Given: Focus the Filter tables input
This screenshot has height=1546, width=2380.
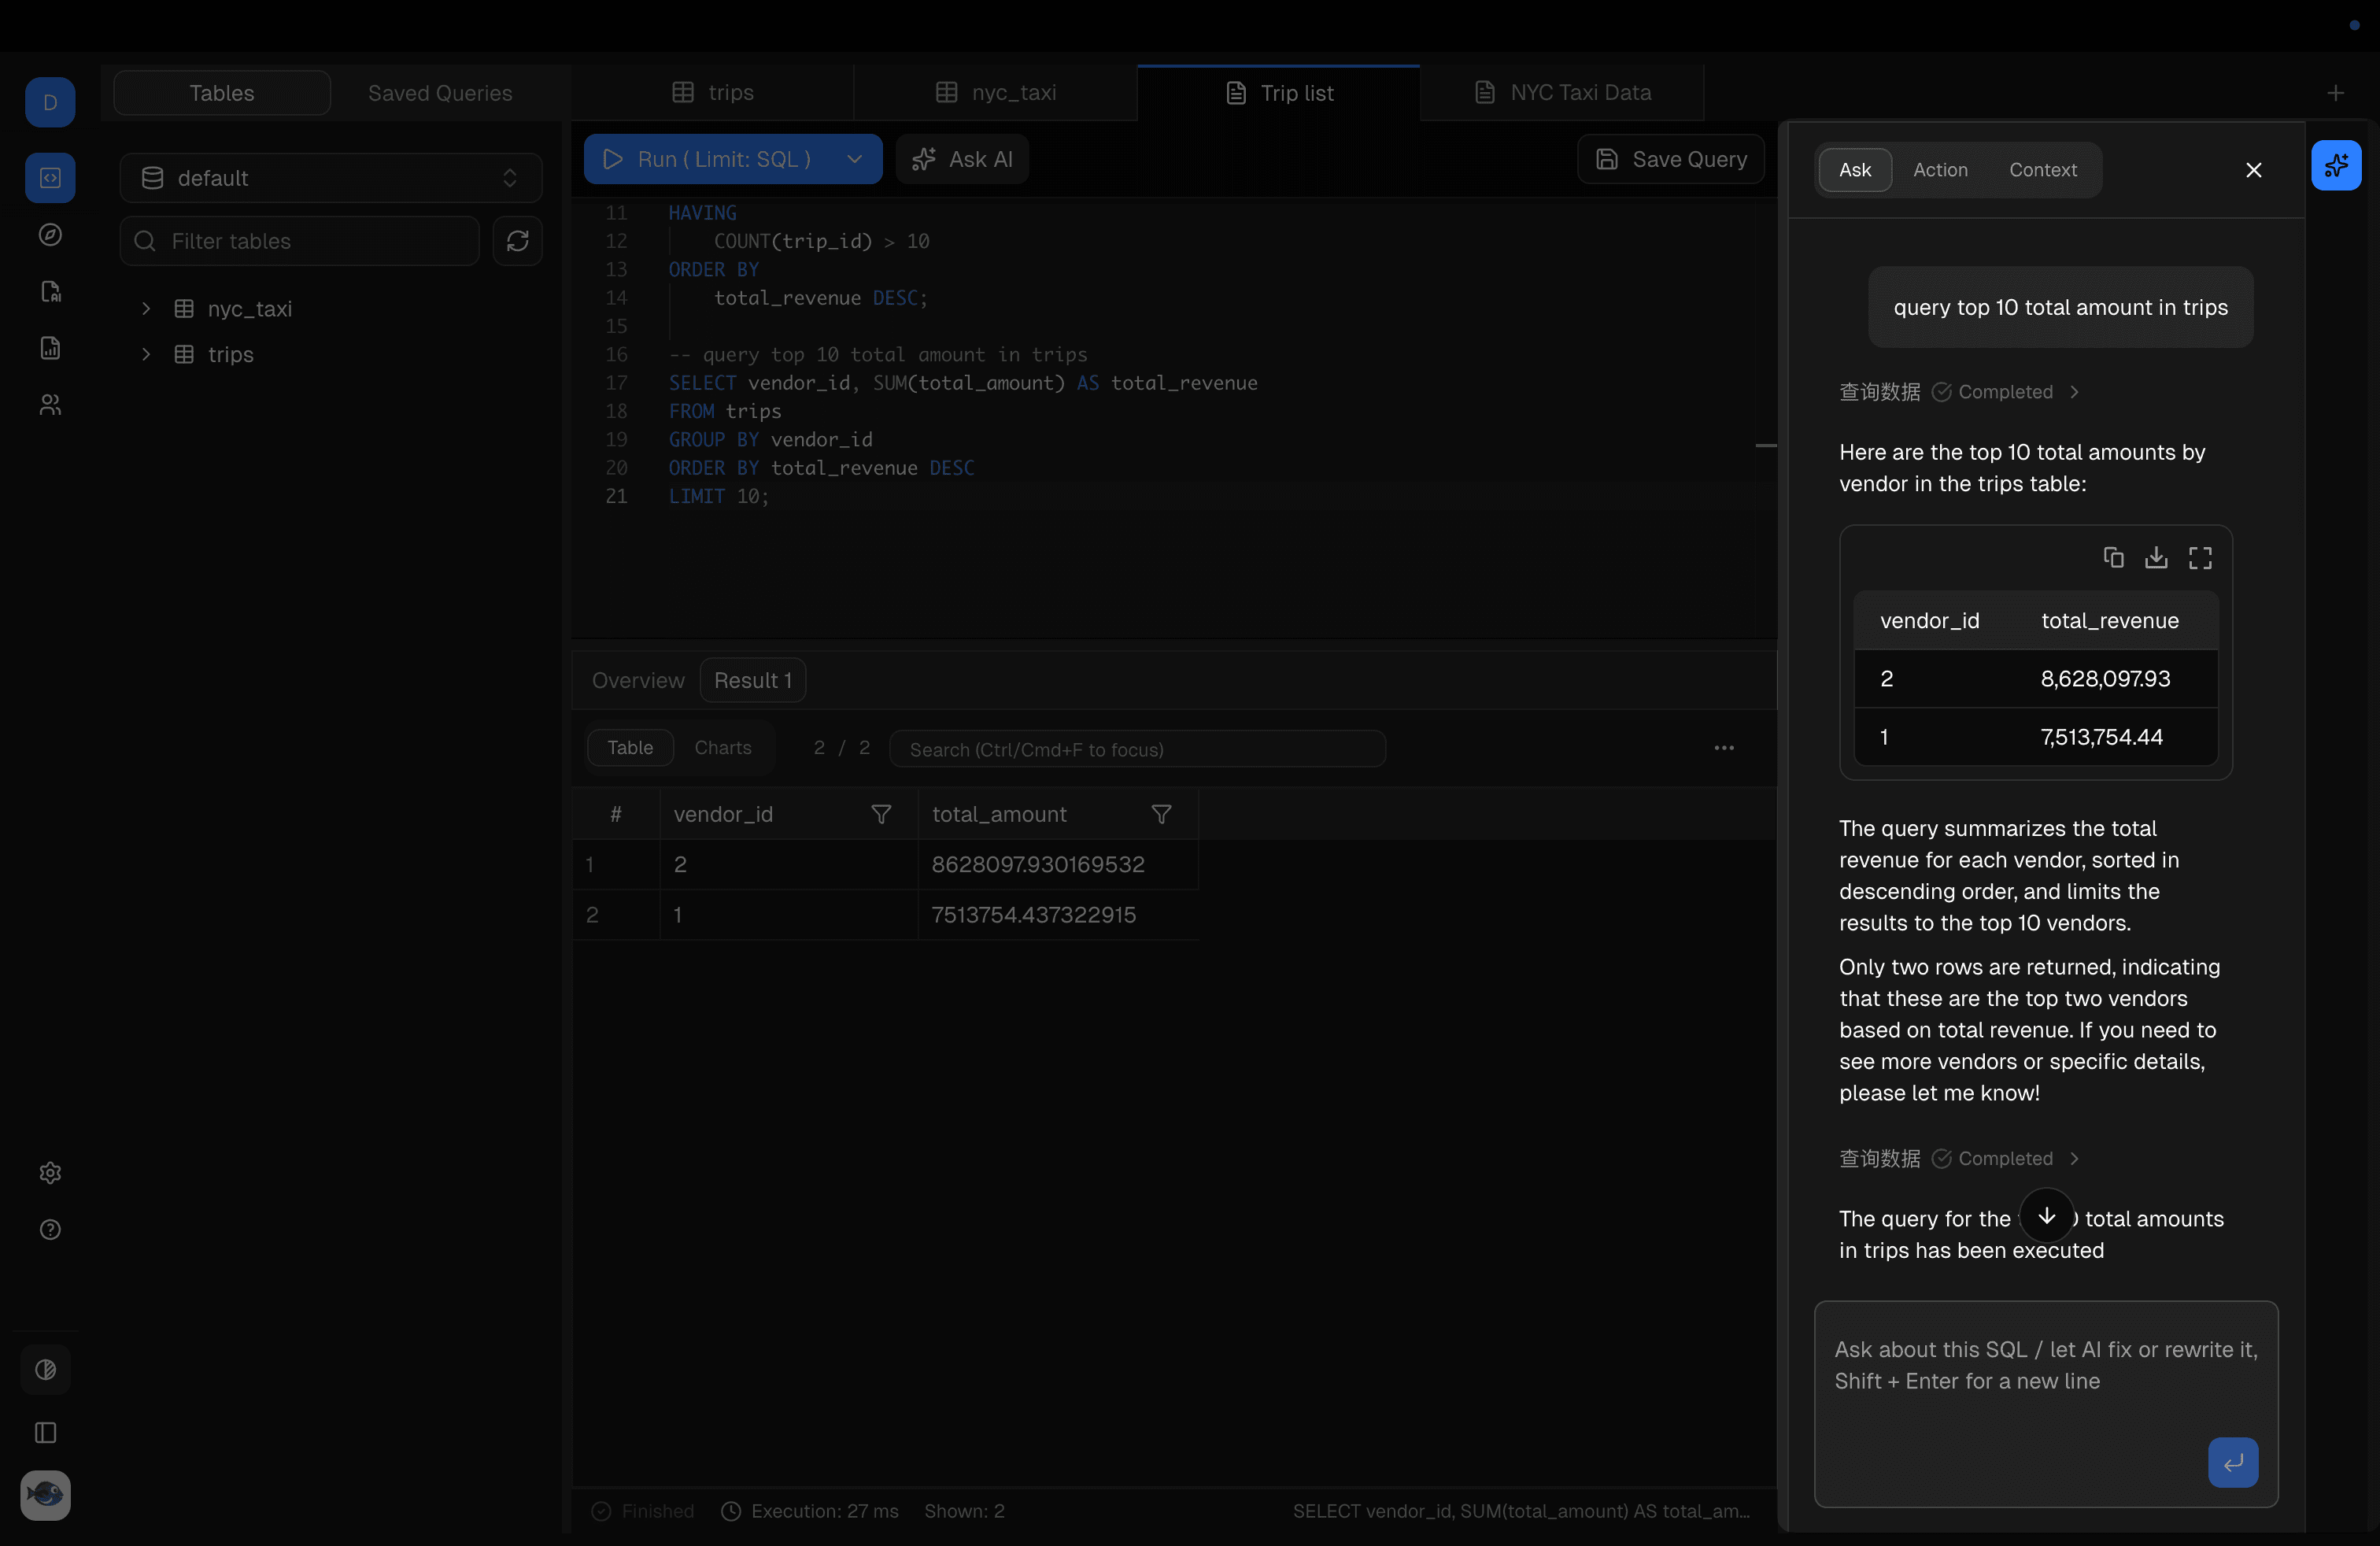Looking at the screenshot, I should pos(300,241).
